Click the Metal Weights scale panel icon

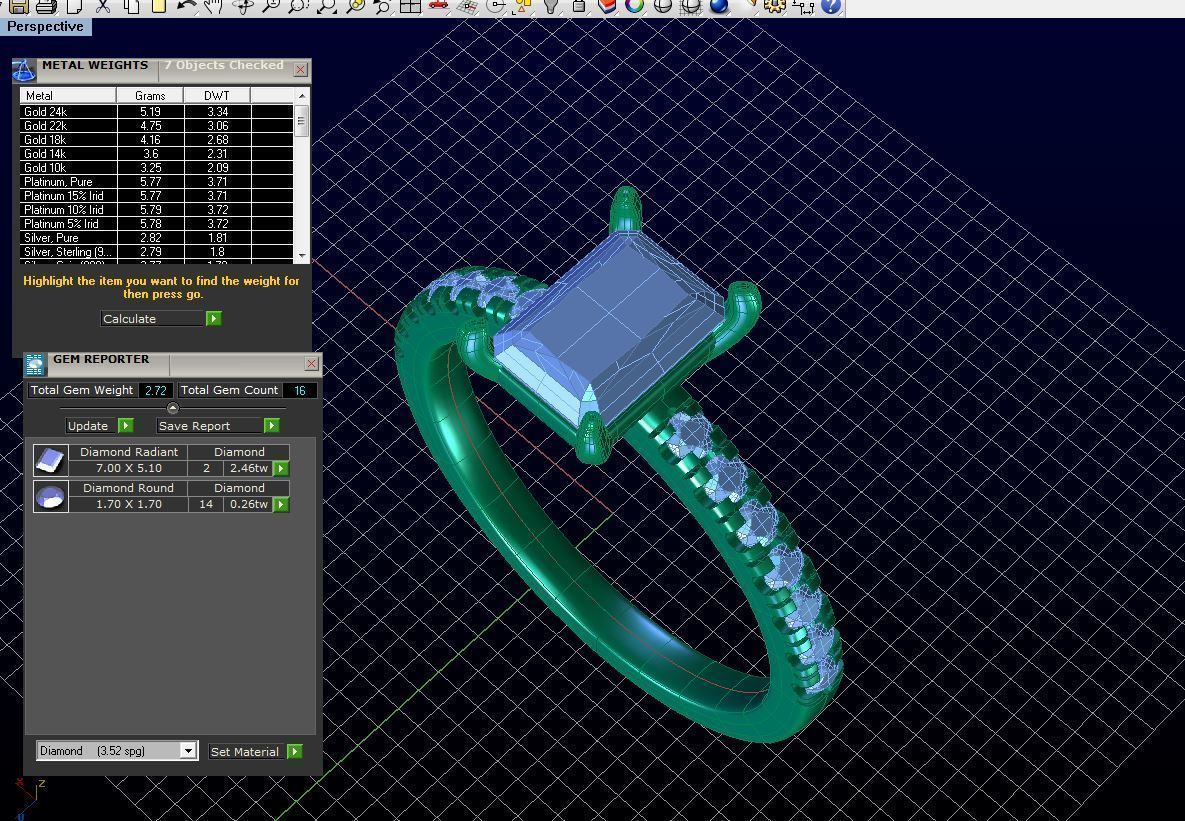click(24, 71)
